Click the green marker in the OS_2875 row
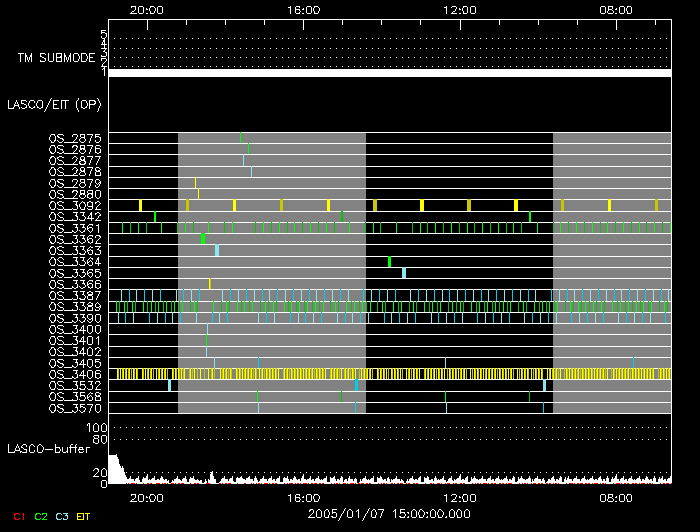 (241, 137)
